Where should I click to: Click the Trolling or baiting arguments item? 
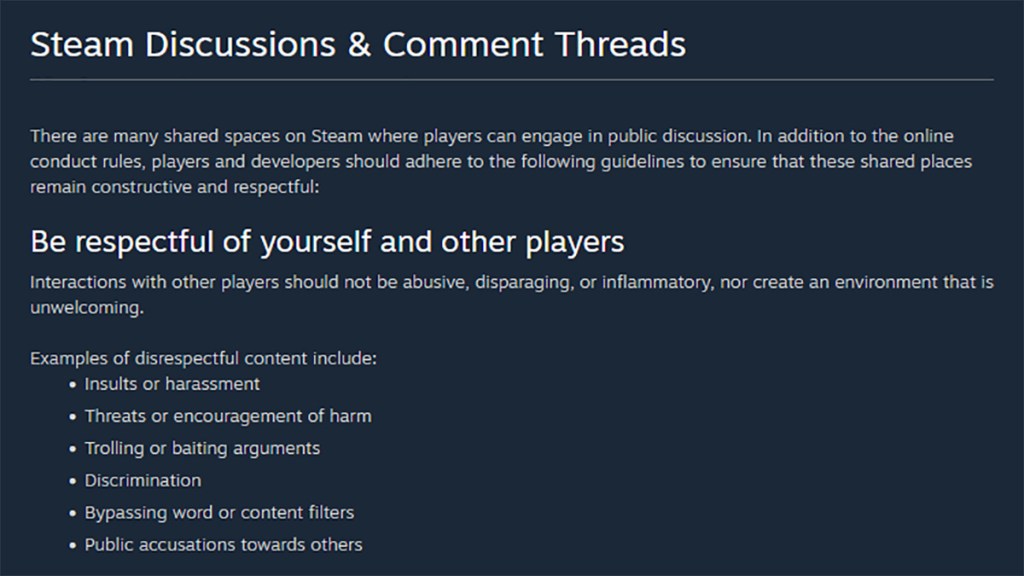click(x=202, y=448)
